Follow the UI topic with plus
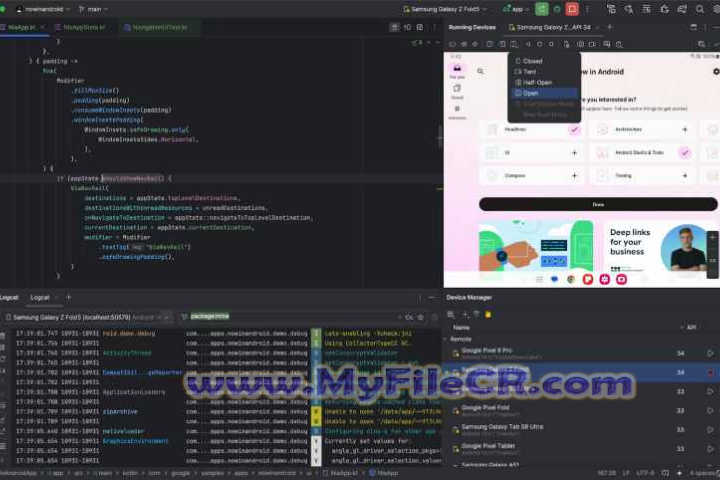Screen dimensions: 720x480 [574, 152]
